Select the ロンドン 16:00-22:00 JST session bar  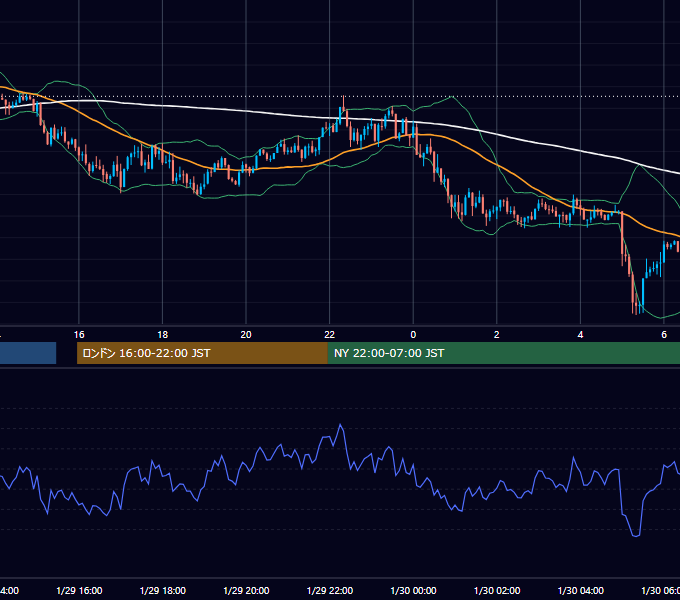(x=202, y=353)
